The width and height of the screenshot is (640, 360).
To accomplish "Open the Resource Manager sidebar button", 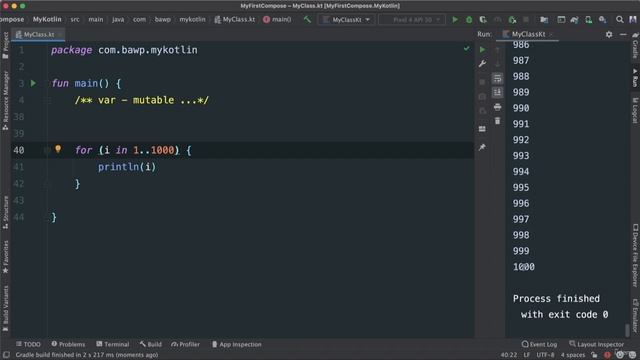I will [5, 100].
